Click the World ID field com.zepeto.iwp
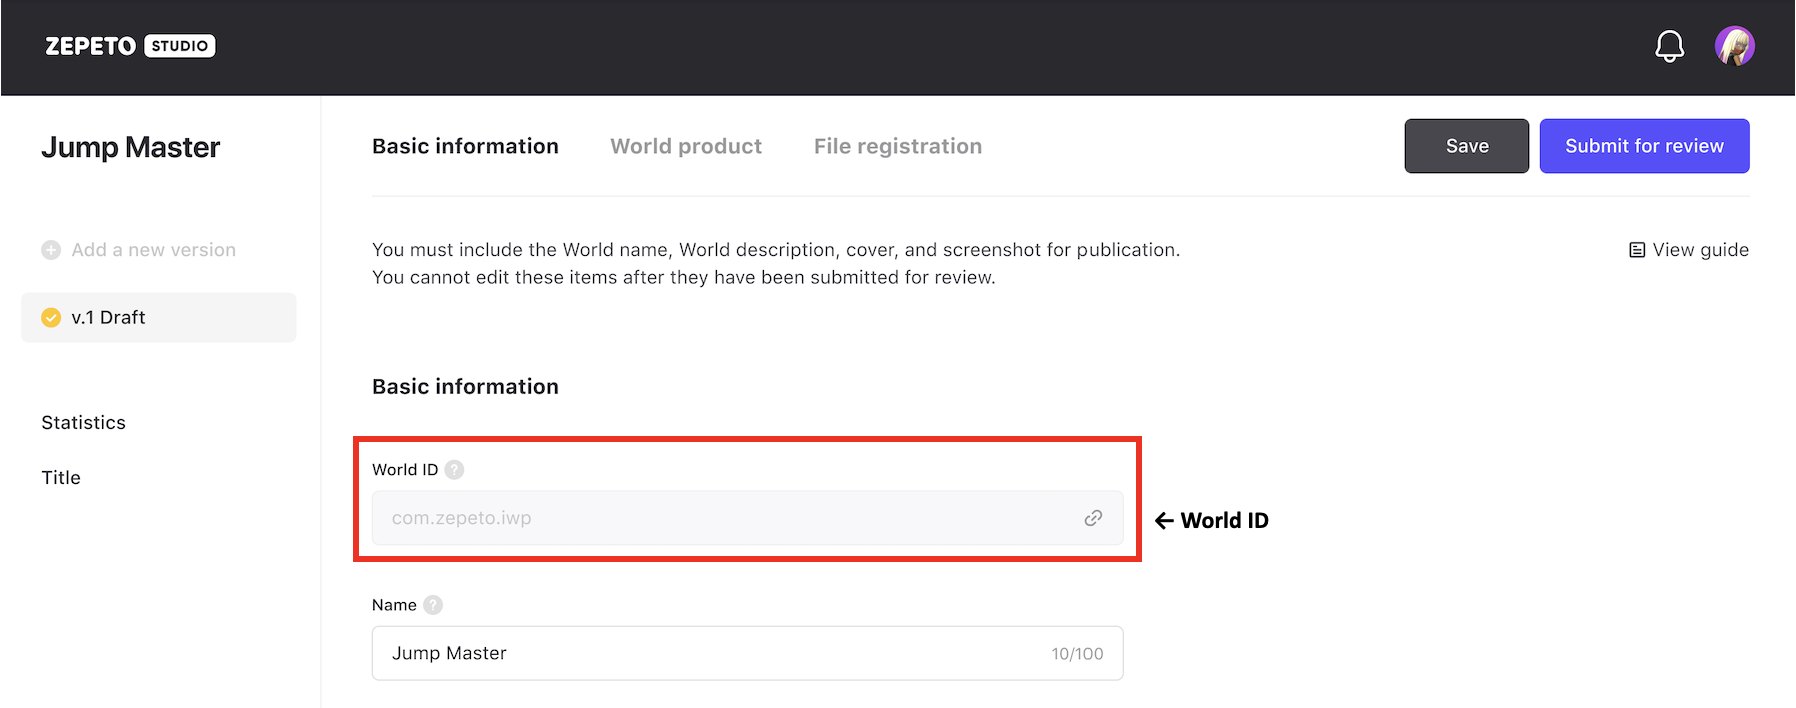Viewport: 1796px width, 708px height. pyautogui.click(x=747, y=518)
